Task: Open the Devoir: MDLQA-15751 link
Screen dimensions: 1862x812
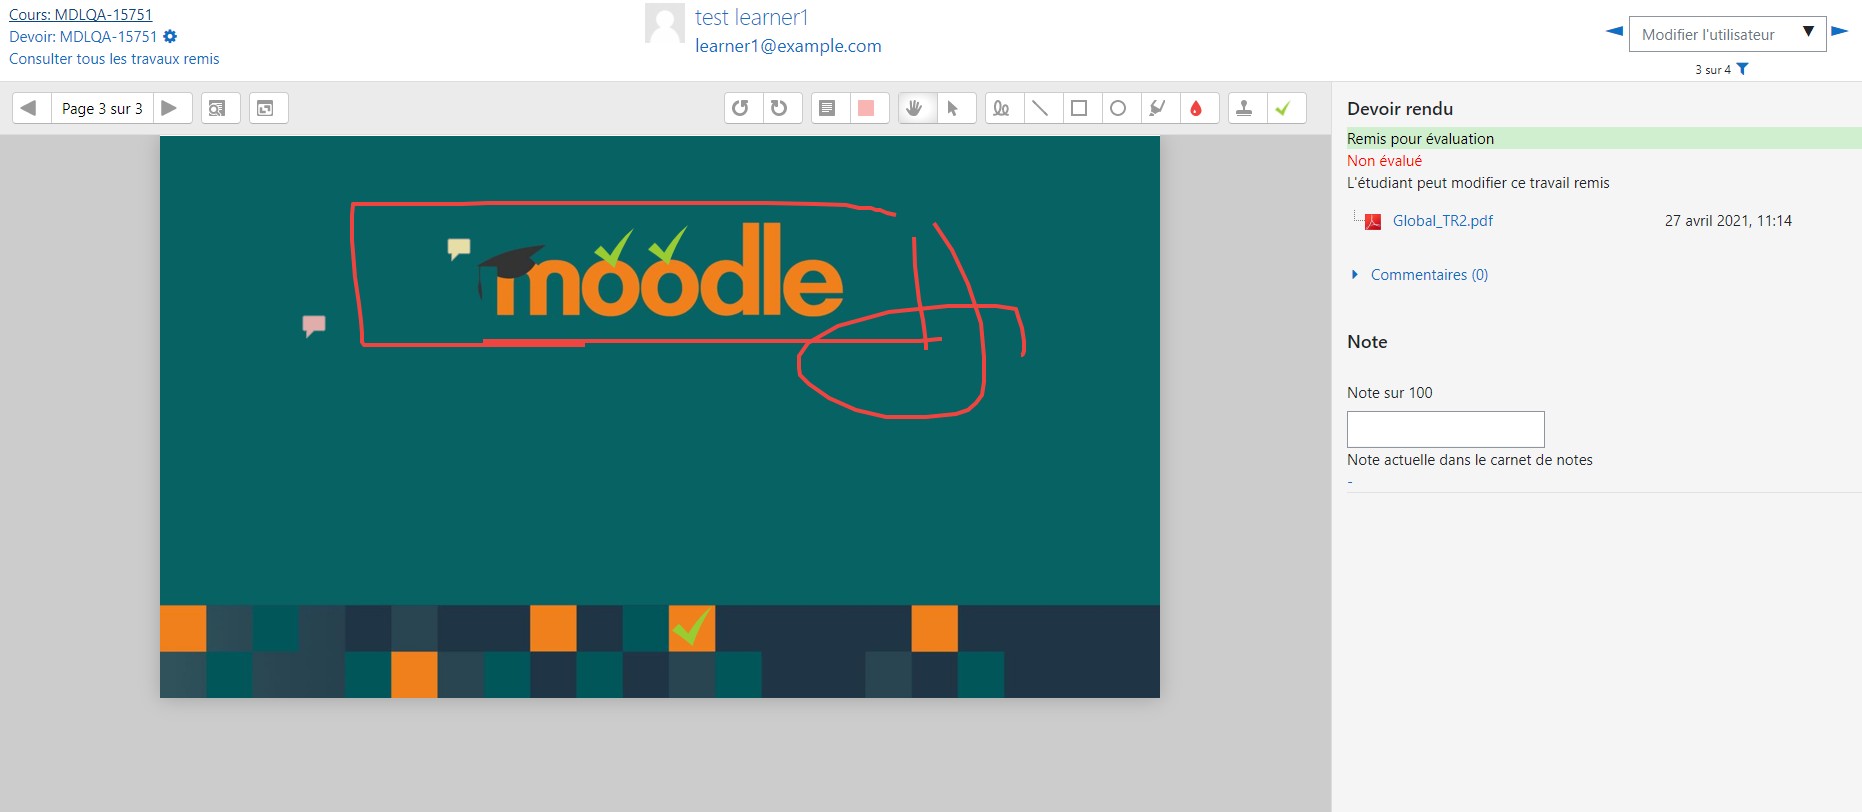Action: [83, 37]
